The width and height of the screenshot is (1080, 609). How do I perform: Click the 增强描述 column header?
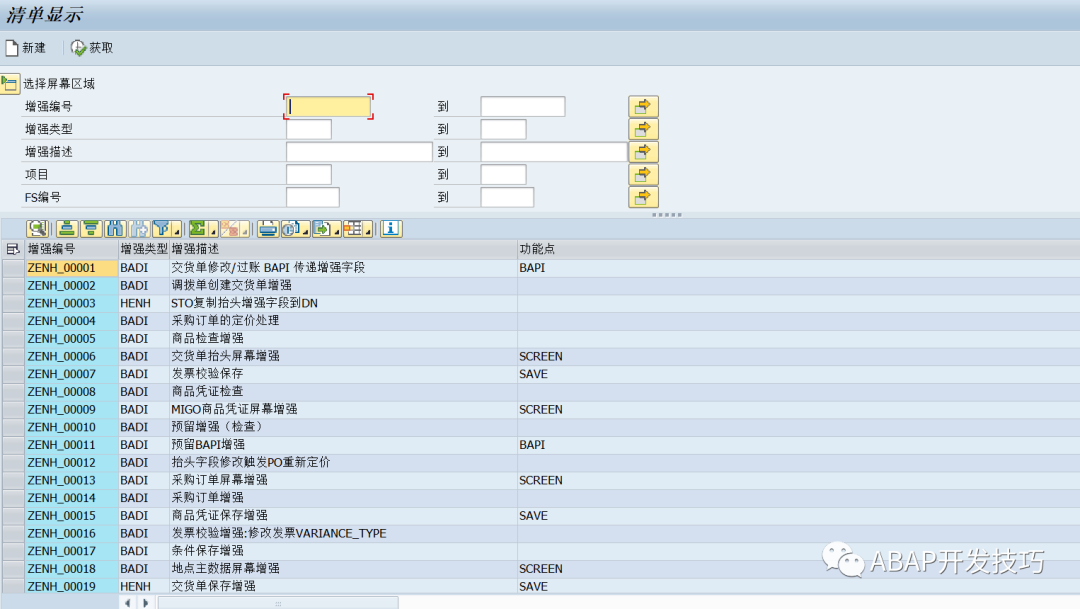point(343,249)
